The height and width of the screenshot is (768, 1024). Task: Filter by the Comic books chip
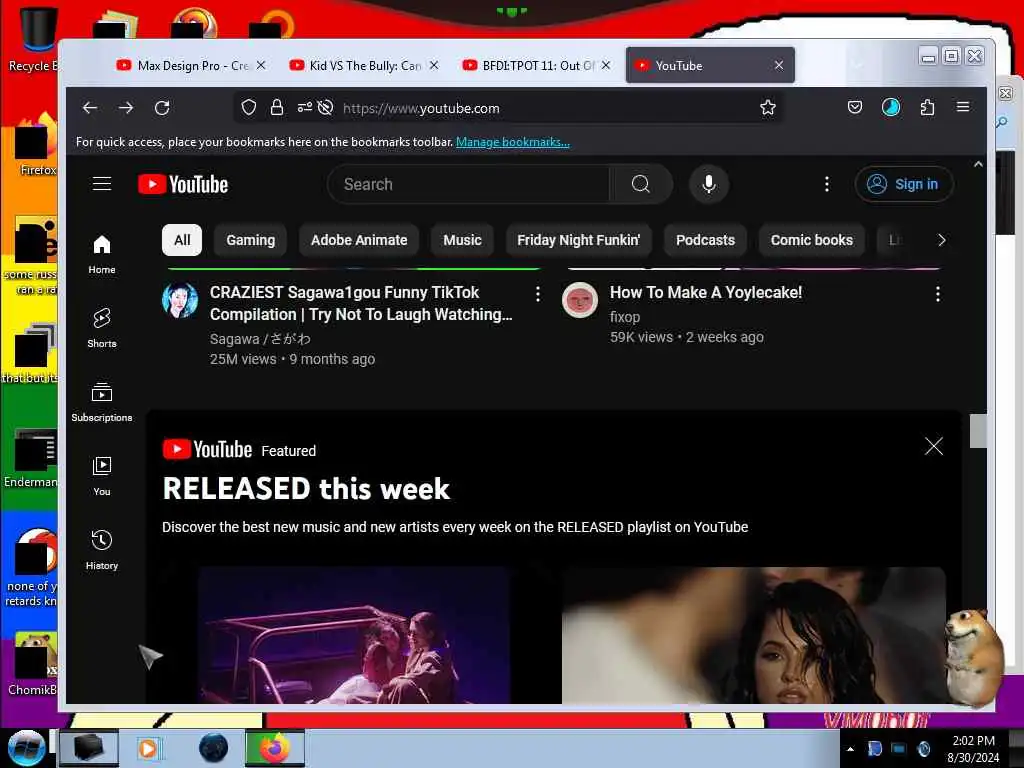coord(812,240)
